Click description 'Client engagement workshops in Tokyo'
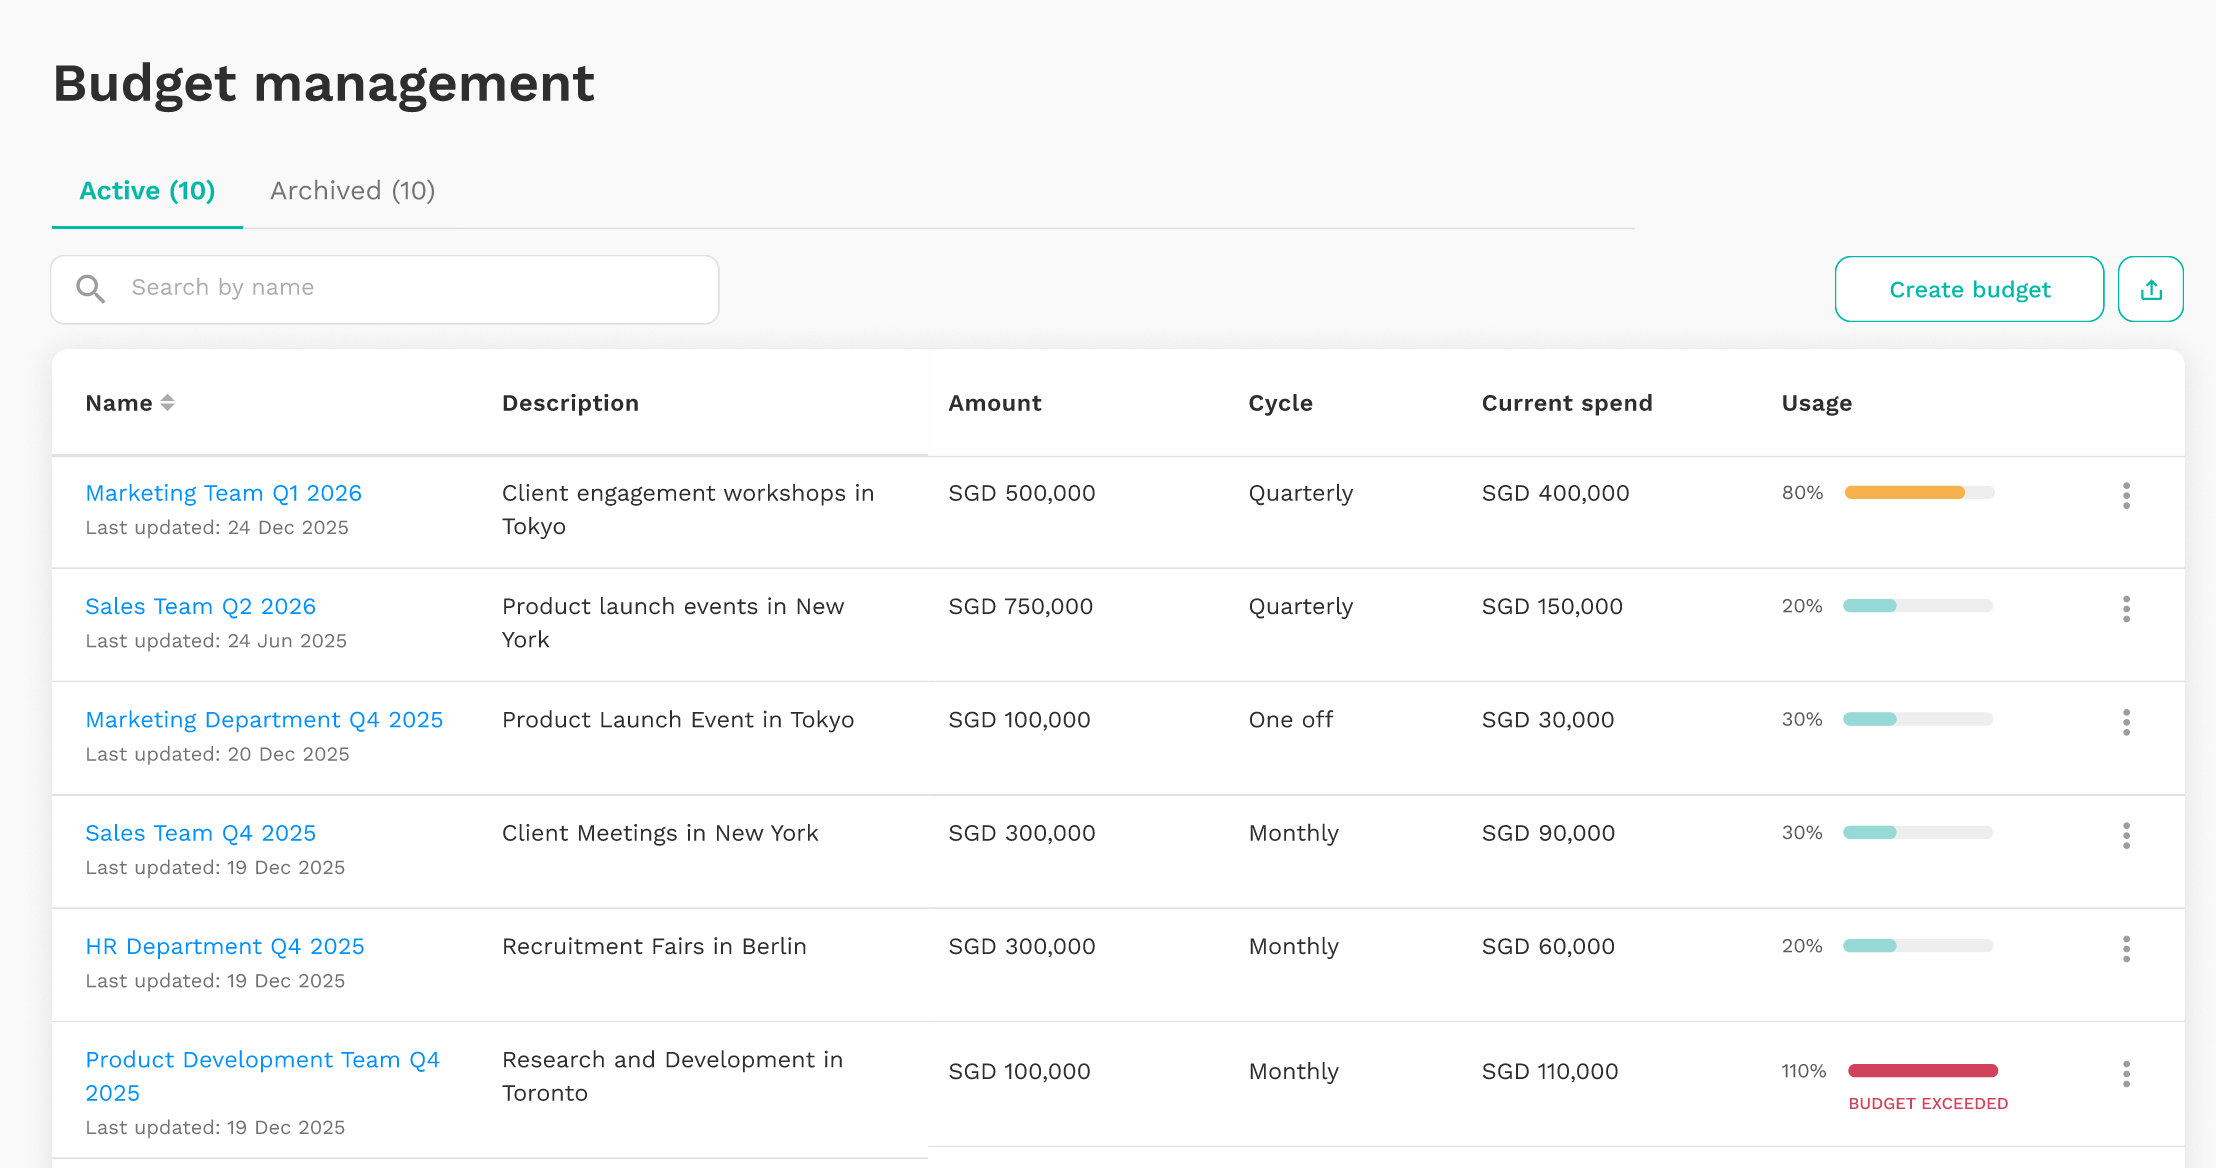This screenshot has height=1168, width=2216. [x=688, y=509]
